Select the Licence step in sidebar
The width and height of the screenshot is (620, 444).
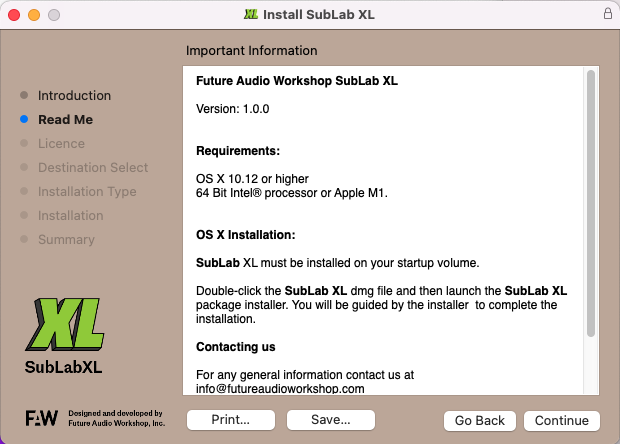click(x=61, y=144)
